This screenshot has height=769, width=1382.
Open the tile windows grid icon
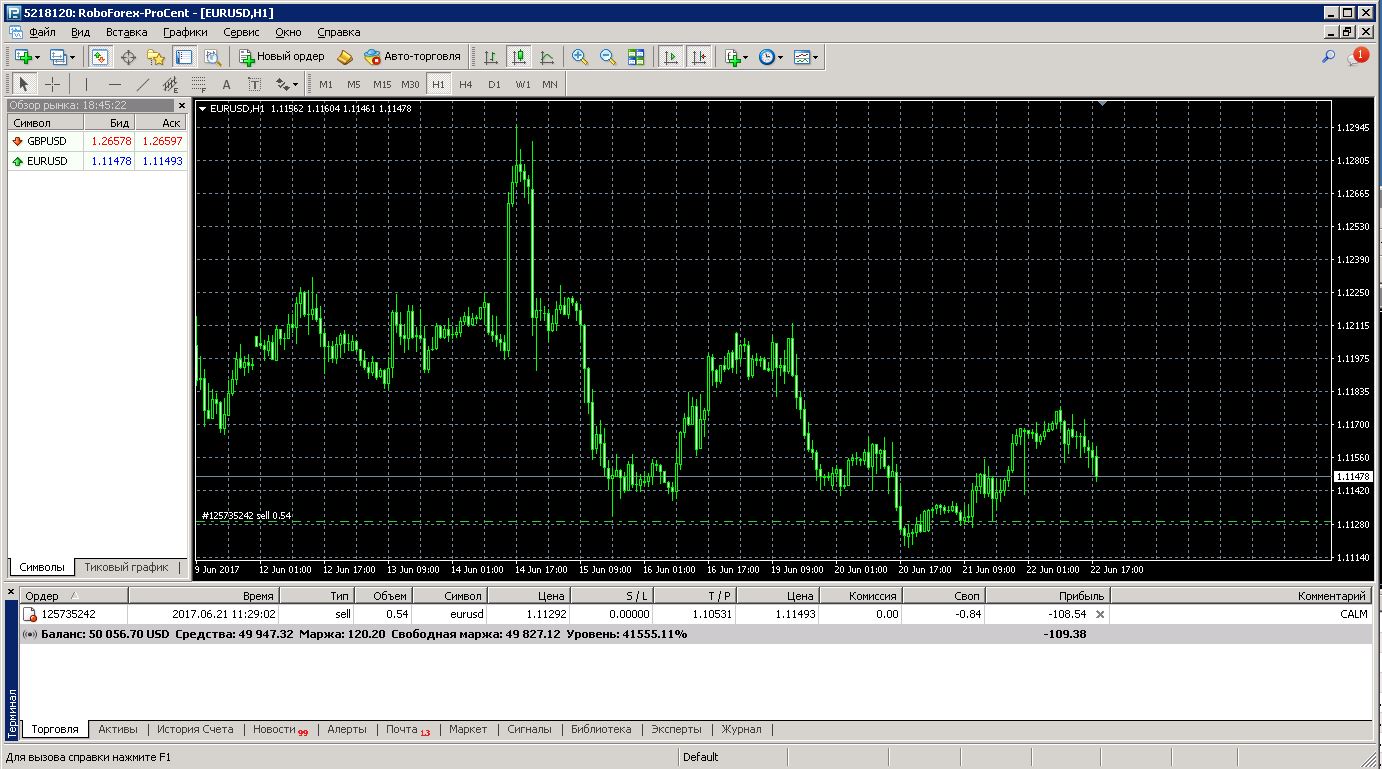[x=636, y=57]
